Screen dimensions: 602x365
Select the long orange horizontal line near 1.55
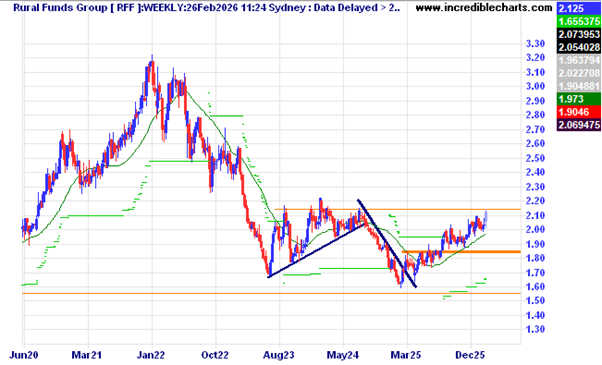coord(271,294)
